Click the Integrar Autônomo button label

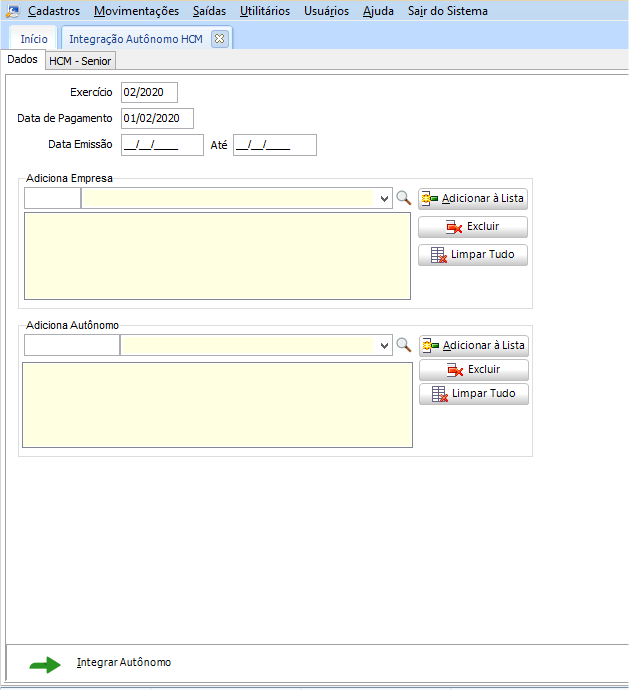(x=124, y=662)
